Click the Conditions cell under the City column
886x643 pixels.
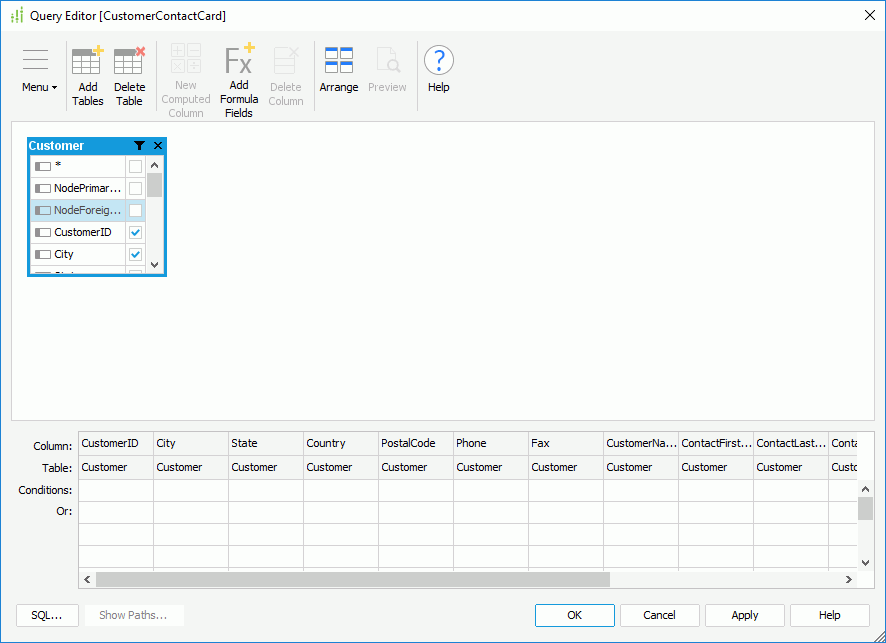tap(190, 489)
